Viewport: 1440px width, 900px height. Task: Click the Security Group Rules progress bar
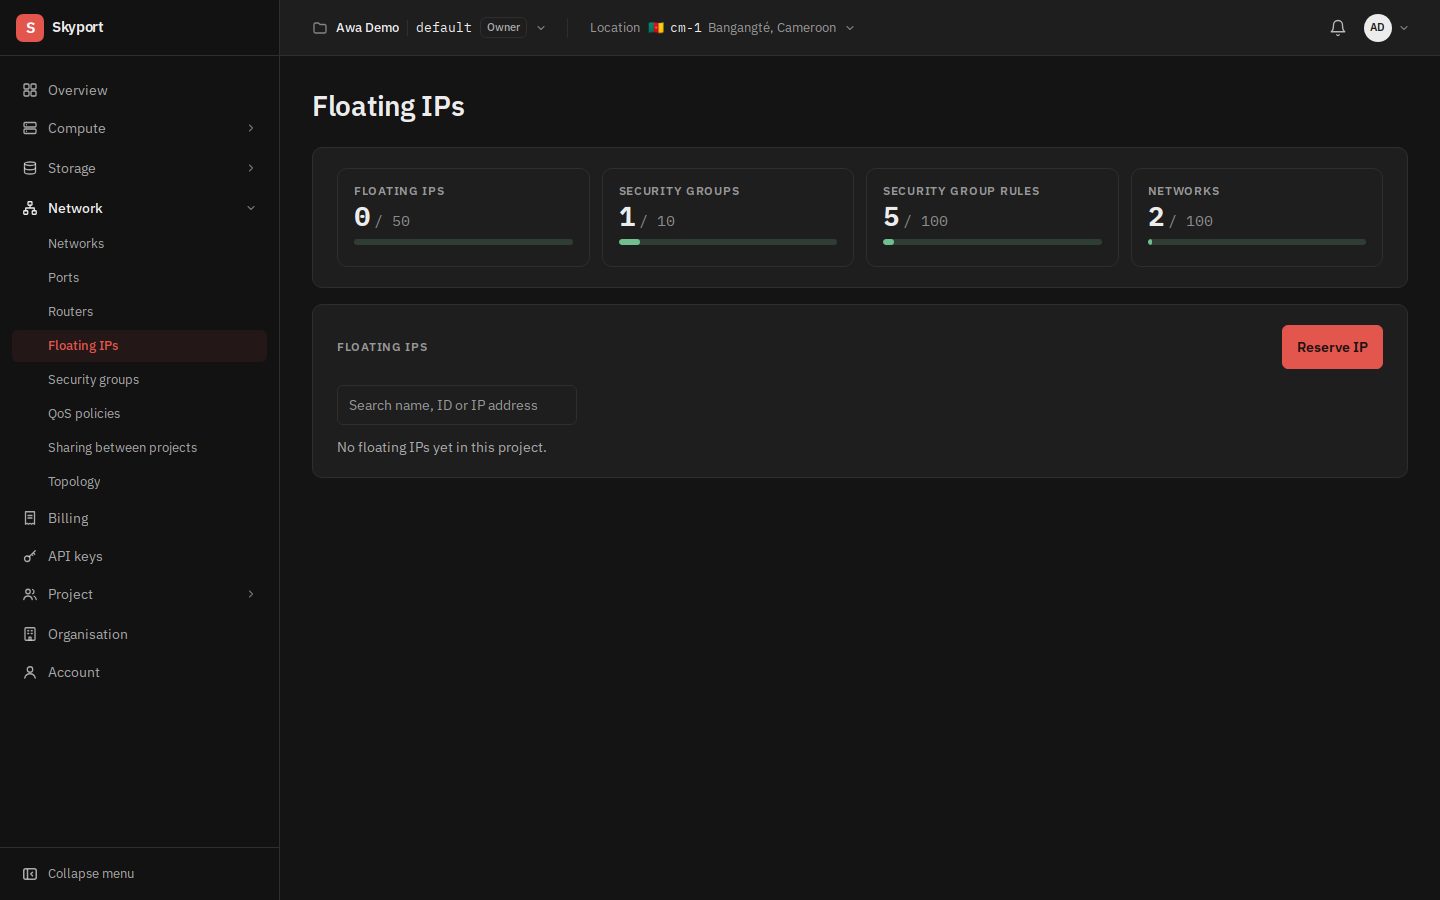click(x=992, y=242)
